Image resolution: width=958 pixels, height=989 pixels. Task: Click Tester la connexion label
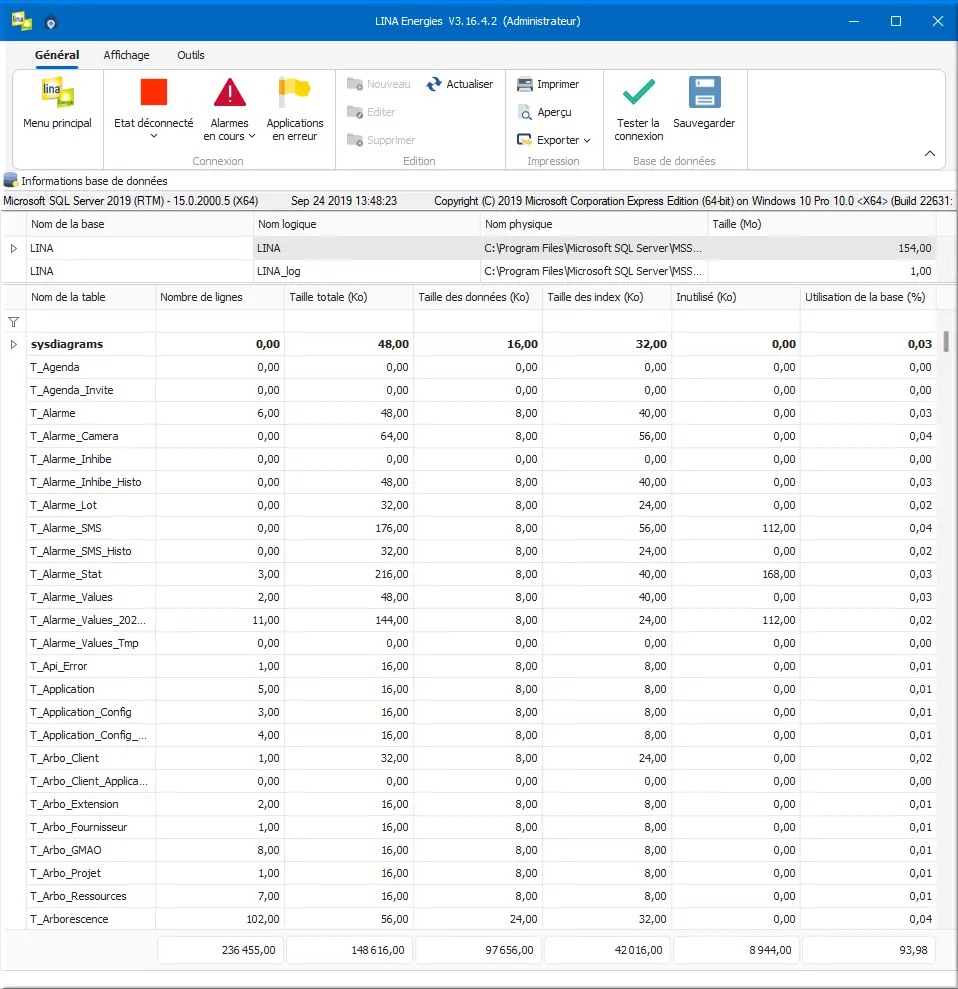638,129
